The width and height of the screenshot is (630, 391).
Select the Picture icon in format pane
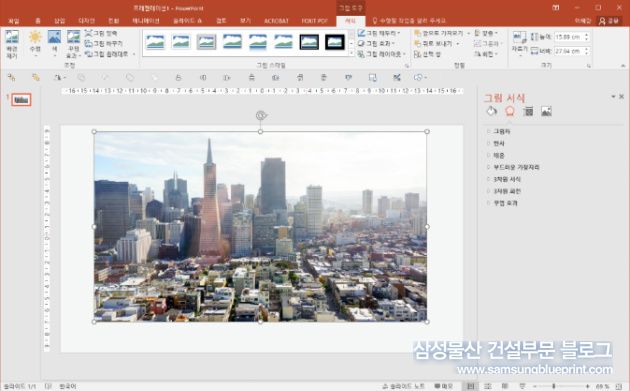click(546, 111)
